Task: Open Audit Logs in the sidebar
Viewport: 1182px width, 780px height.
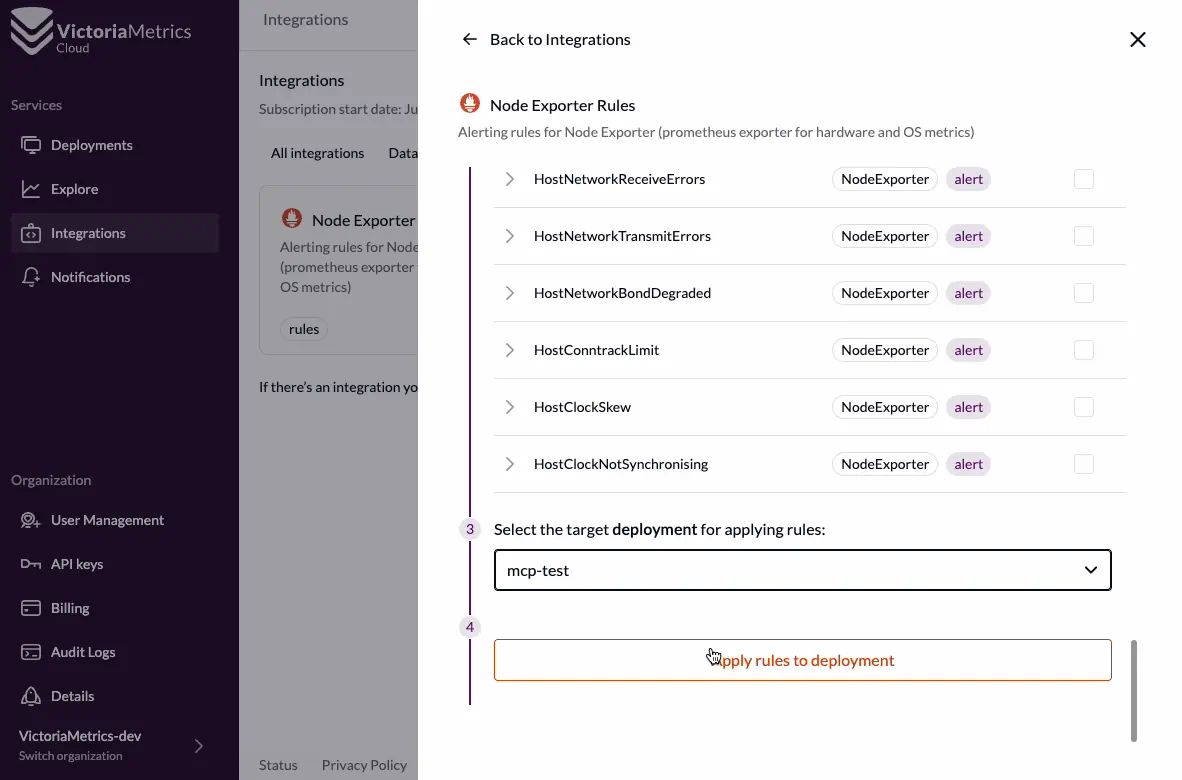Action: click(115, 652)
